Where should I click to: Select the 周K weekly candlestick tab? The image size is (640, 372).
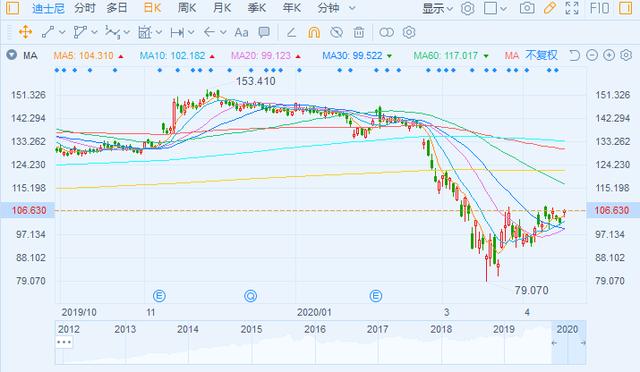point(187,8)
